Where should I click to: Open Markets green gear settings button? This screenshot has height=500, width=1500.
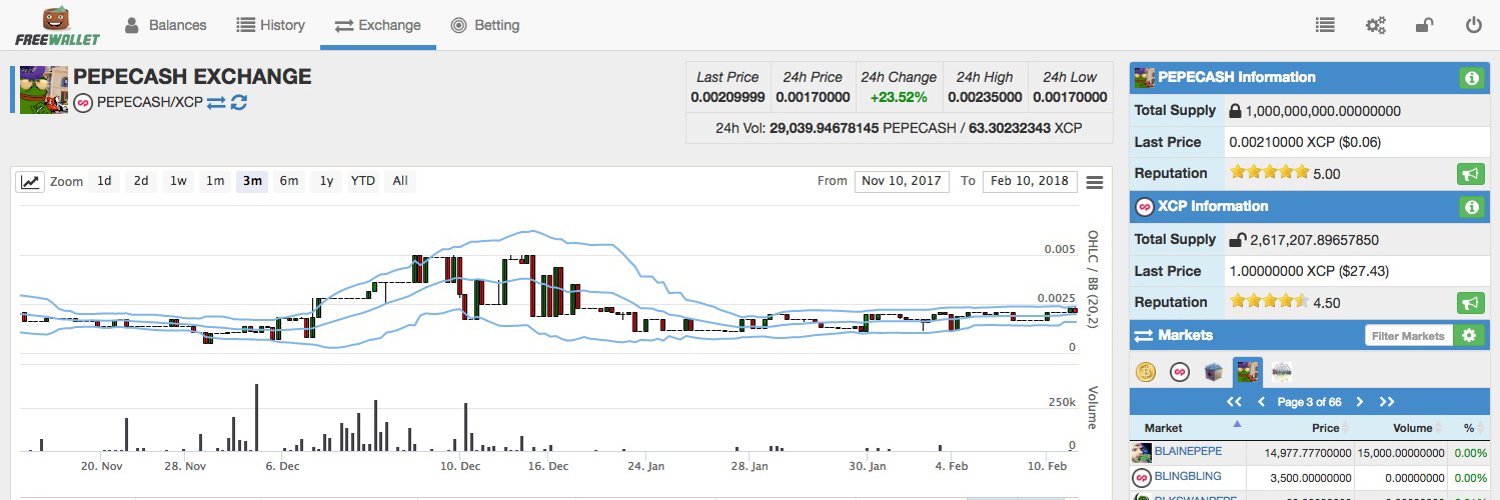coord(1469,335)
